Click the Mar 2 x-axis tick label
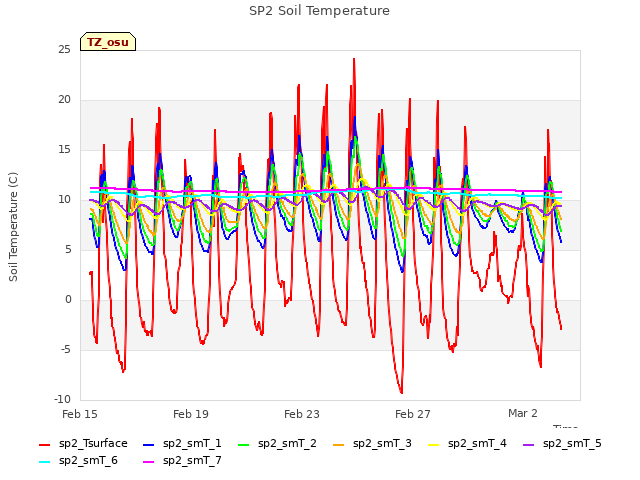This screenshot has height=480, width=640. tap(523, 413)
